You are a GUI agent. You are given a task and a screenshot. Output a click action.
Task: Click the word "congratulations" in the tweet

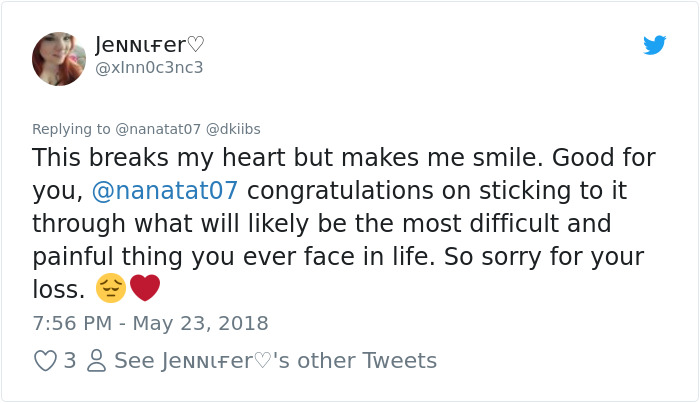pyautogui.click(x=351, y=190)
